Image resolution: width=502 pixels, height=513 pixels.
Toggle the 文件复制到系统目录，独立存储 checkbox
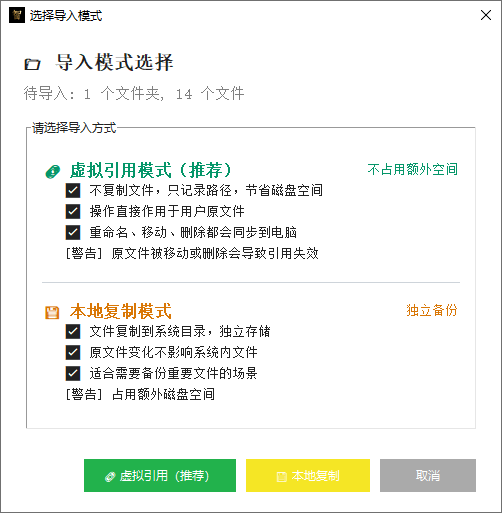(73, 332)
